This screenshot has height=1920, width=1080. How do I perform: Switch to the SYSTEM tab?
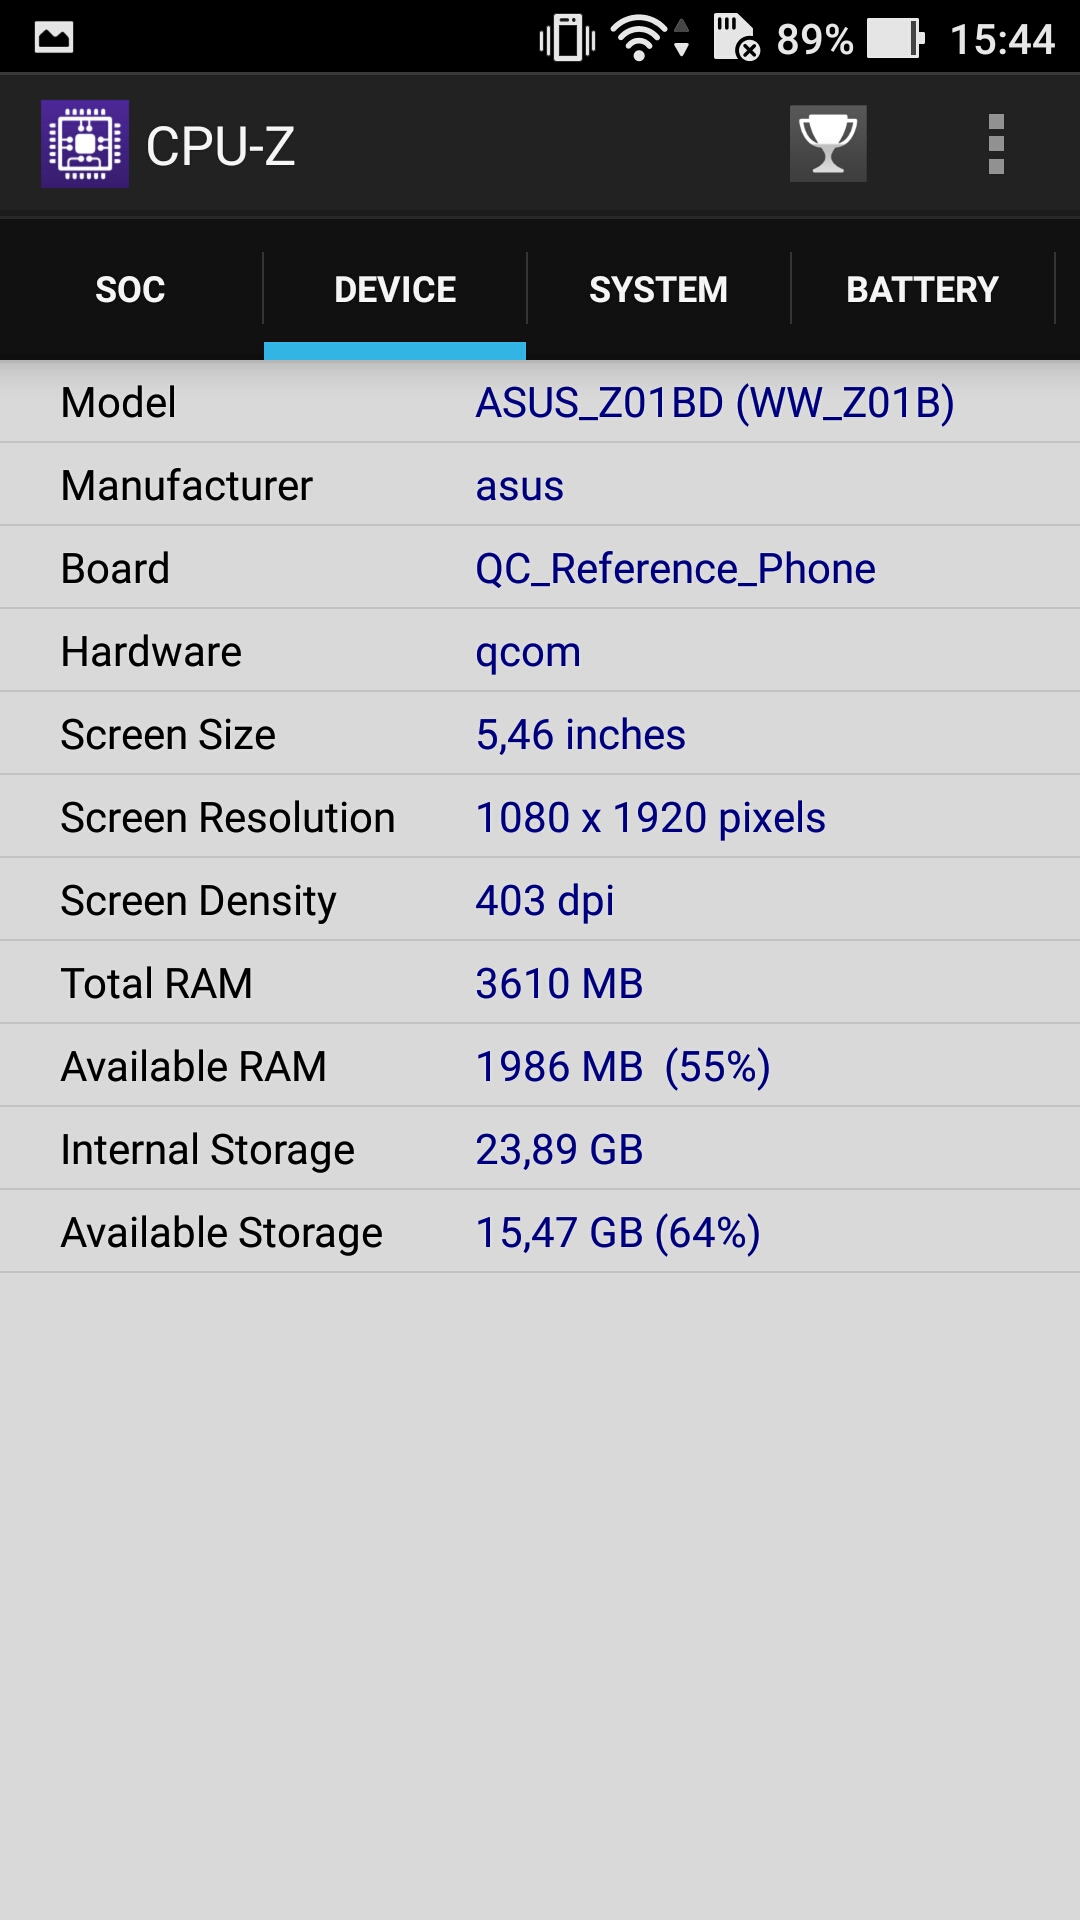658,289
